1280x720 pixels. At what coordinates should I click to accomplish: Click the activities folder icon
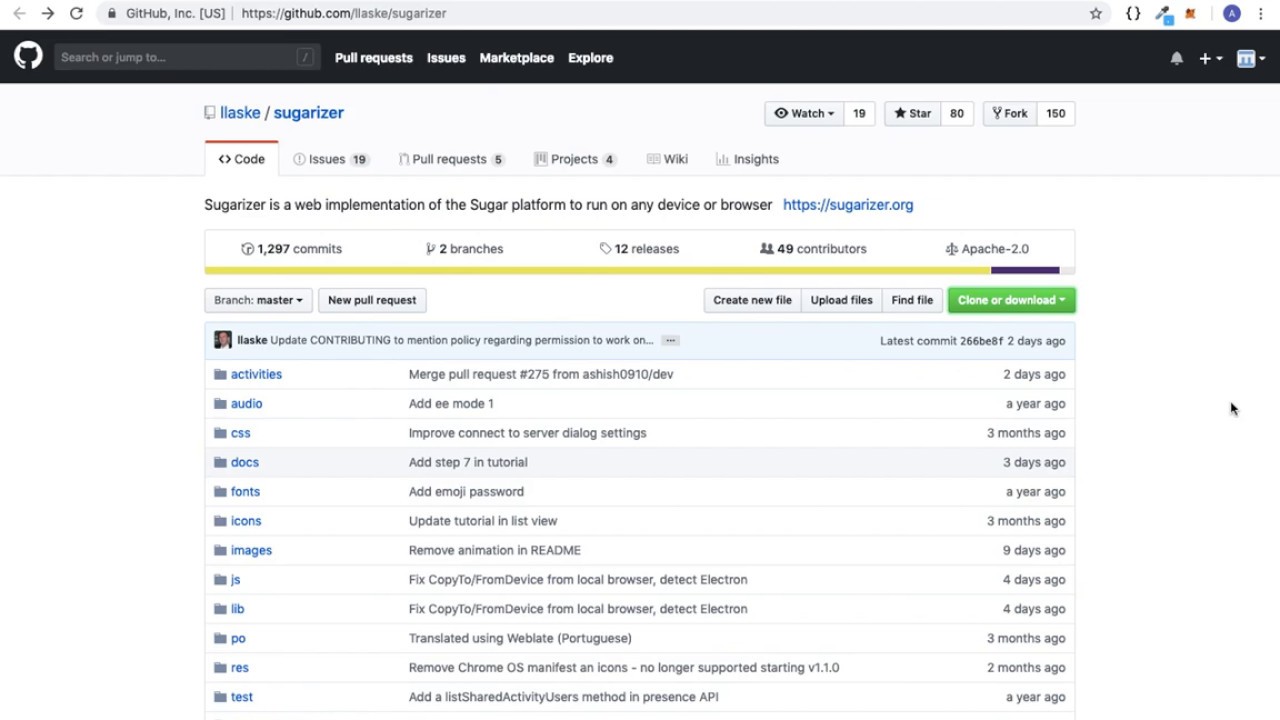[x=220, y=374]
